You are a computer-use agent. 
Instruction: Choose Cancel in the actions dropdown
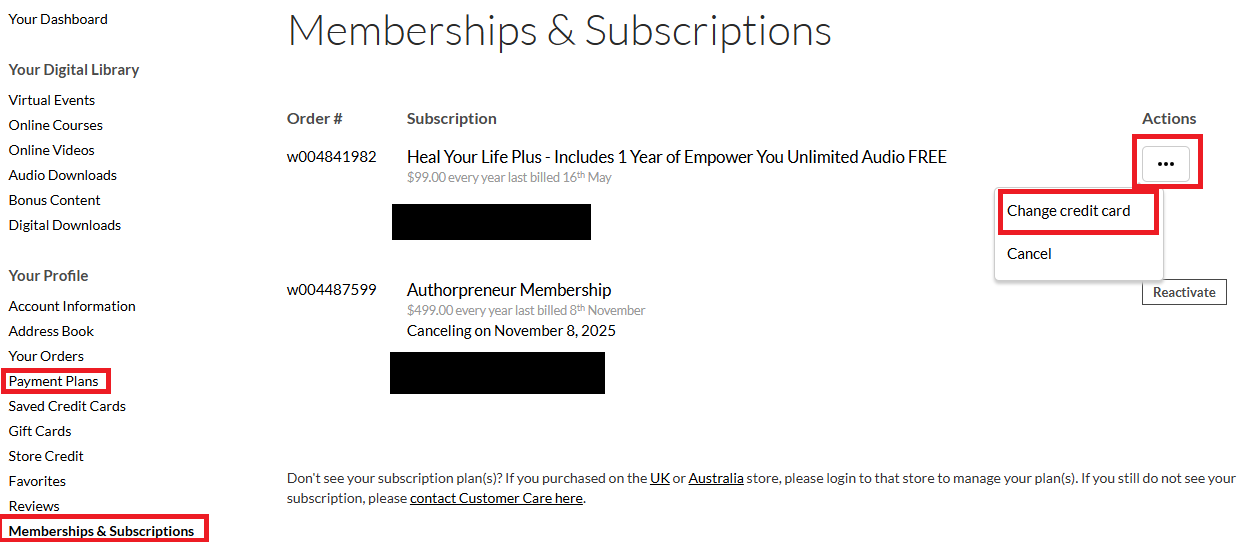point(1029,254)
